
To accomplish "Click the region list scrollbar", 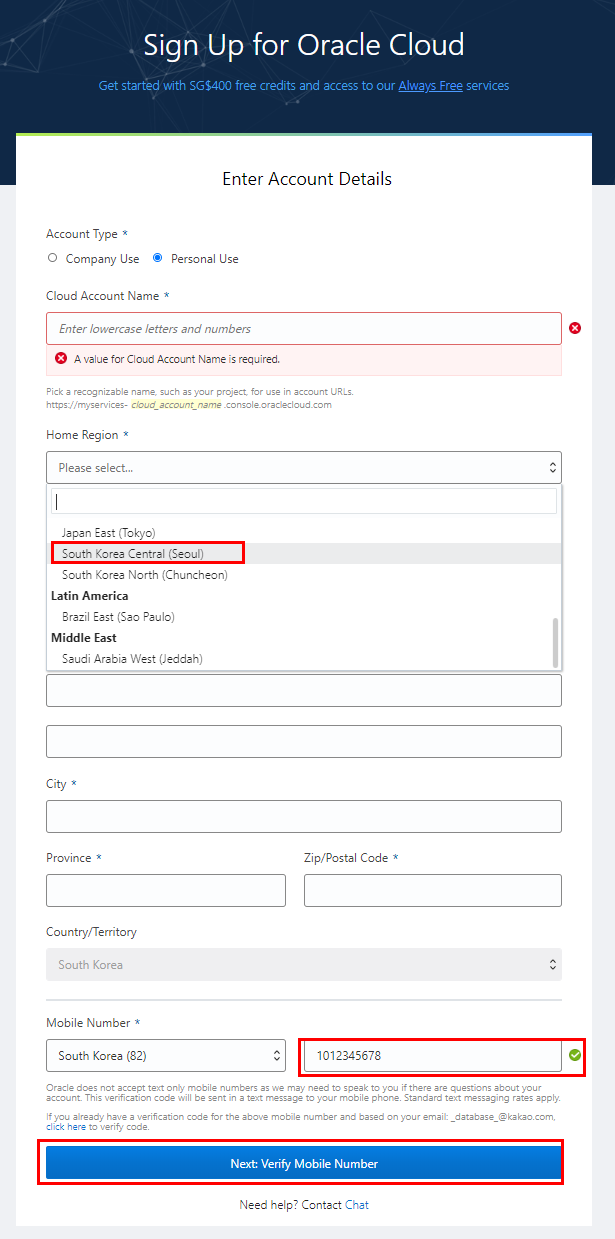I will click(556, 642).
